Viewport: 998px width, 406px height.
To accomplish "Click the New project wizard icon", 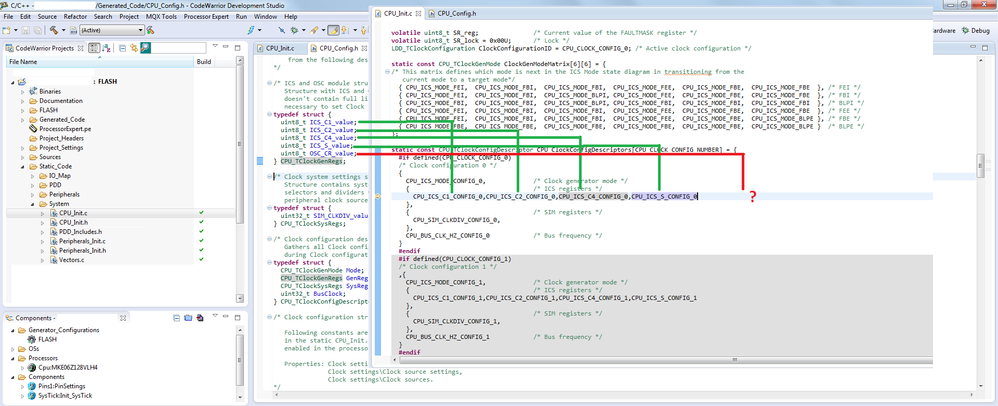I will click(6, 30).
